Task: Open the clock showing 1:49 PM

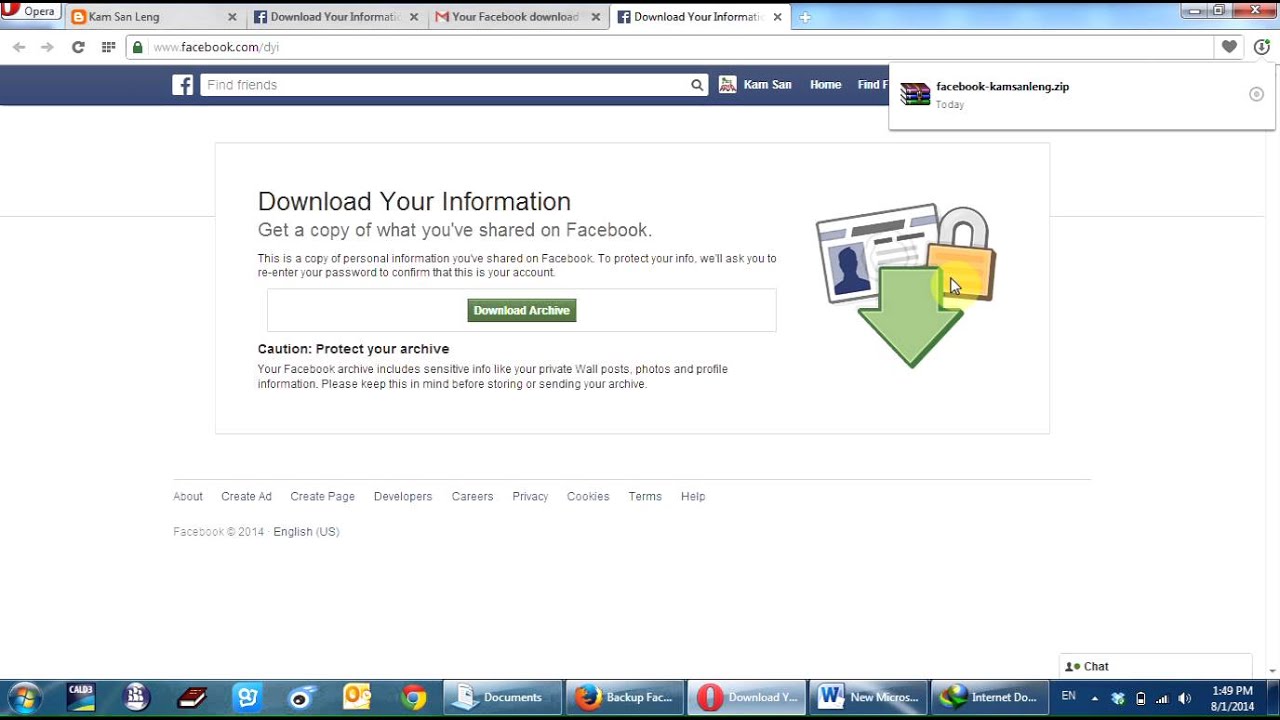Action: click(x=1232, y=698)
